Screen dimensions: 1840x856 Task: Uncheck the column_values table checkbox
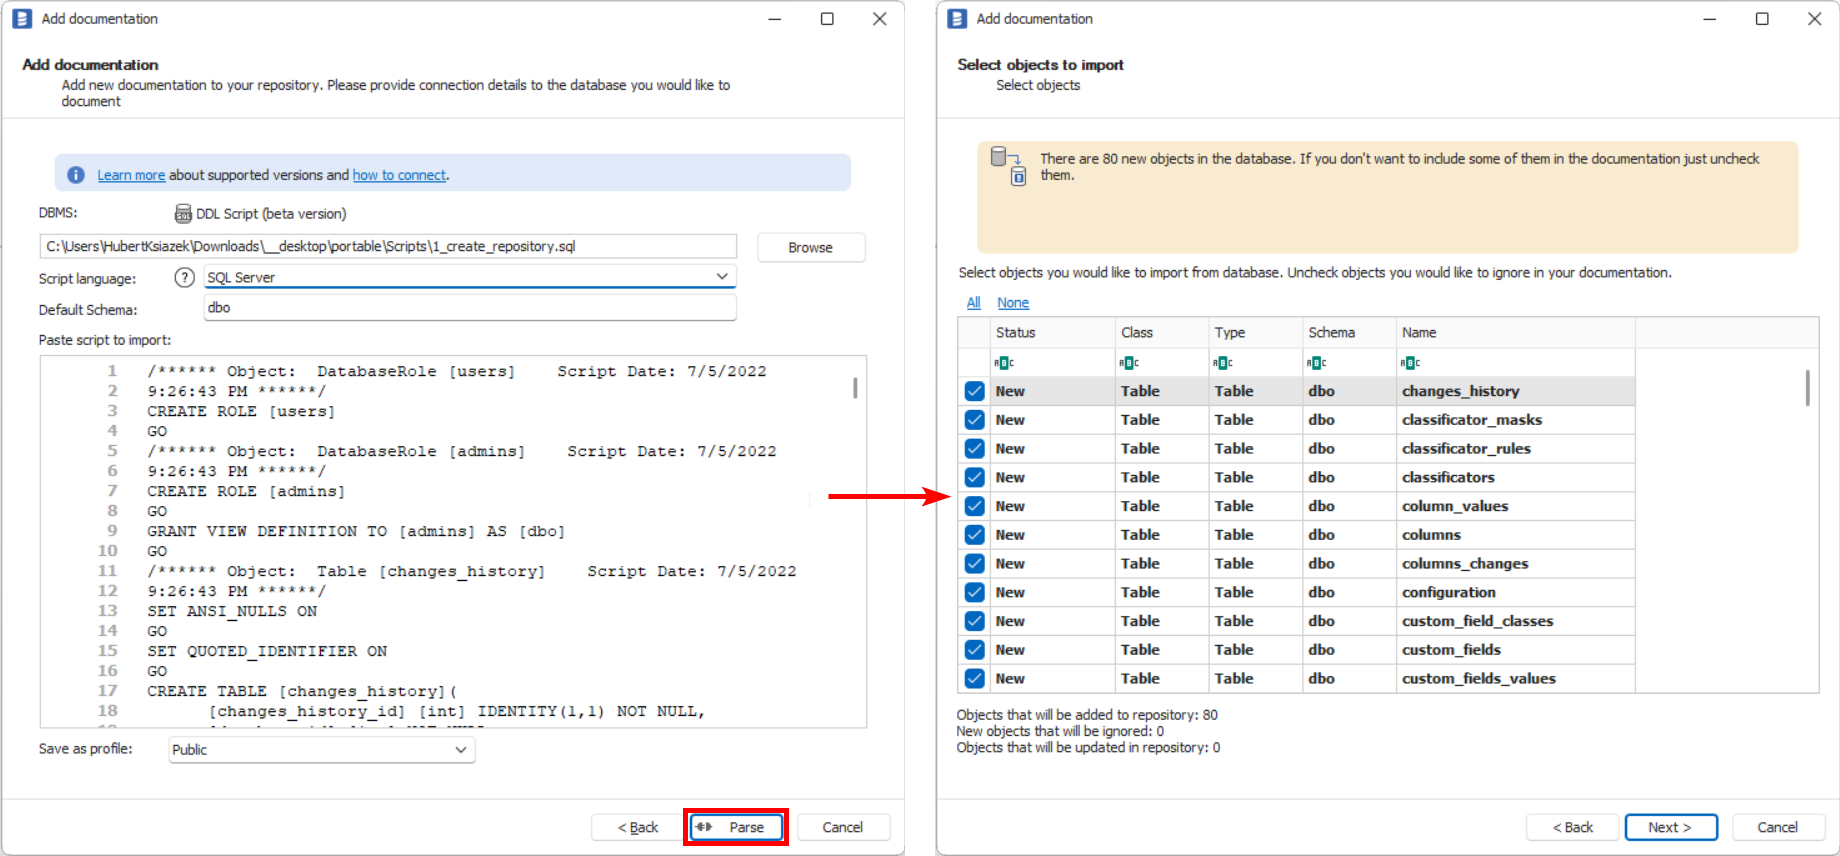point(975,506)
